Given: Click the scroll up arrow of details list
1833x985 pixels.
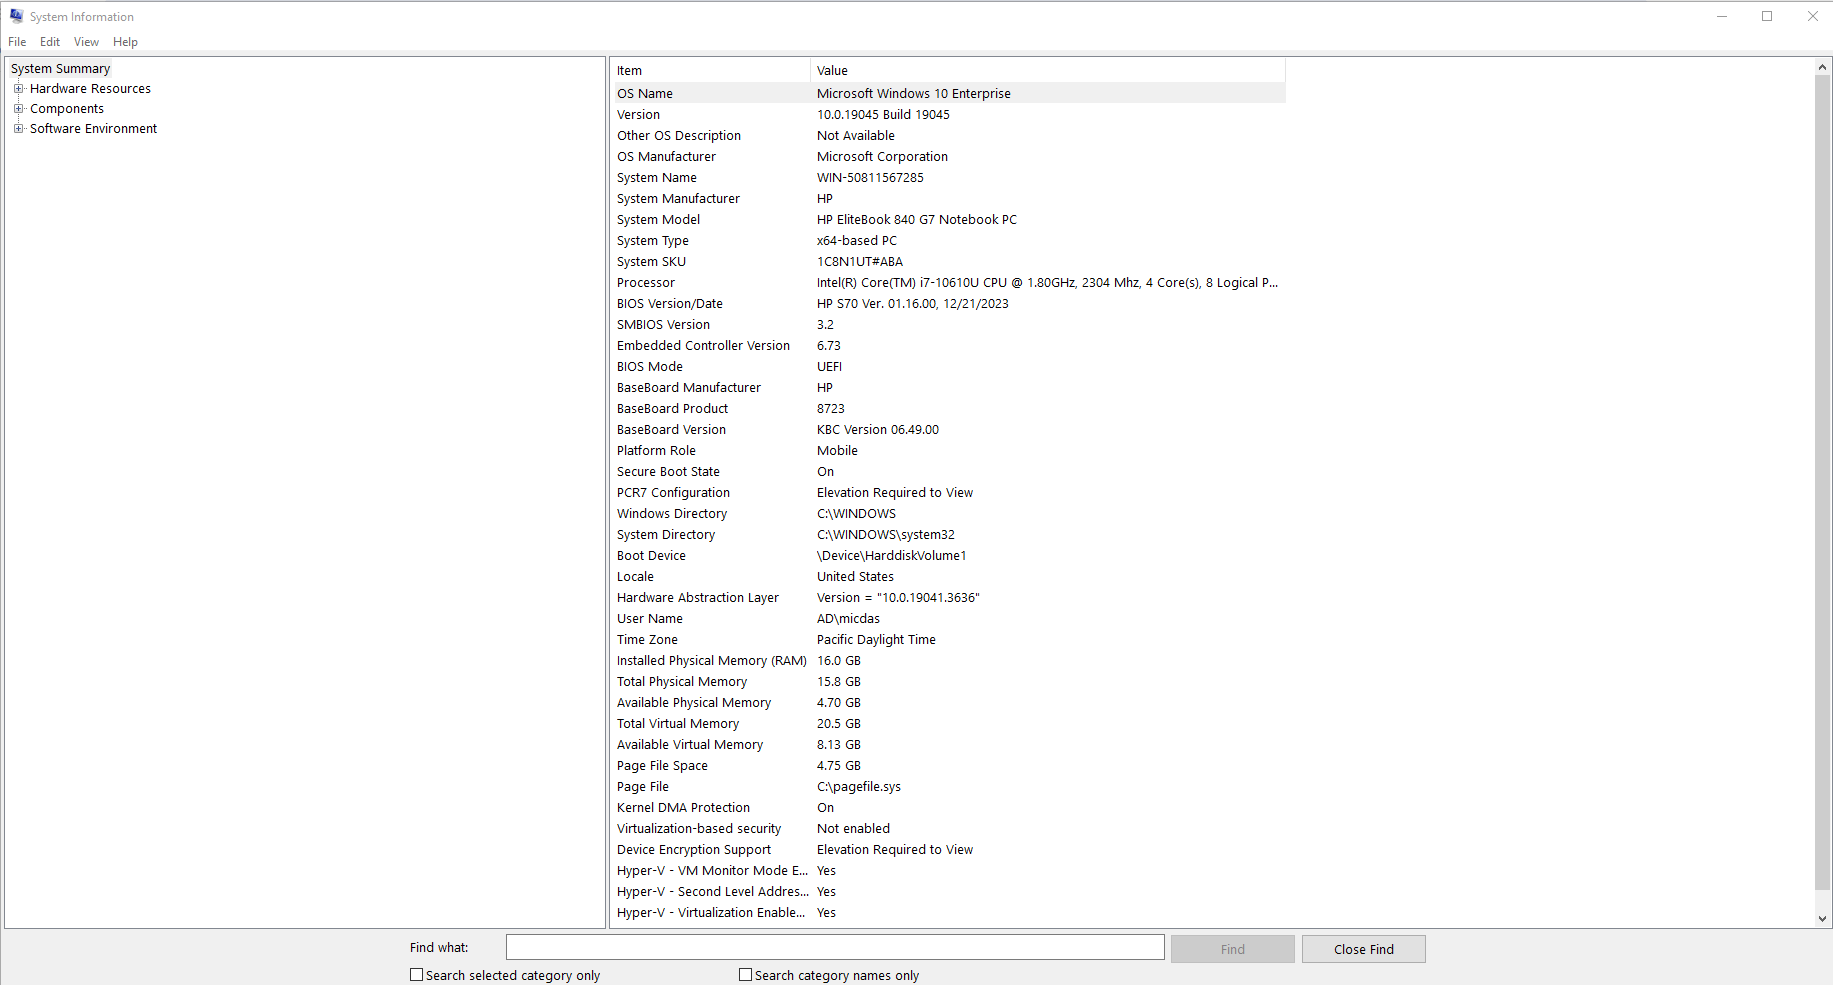Looking at the screenshot, I should click(x=1822, y=67).
